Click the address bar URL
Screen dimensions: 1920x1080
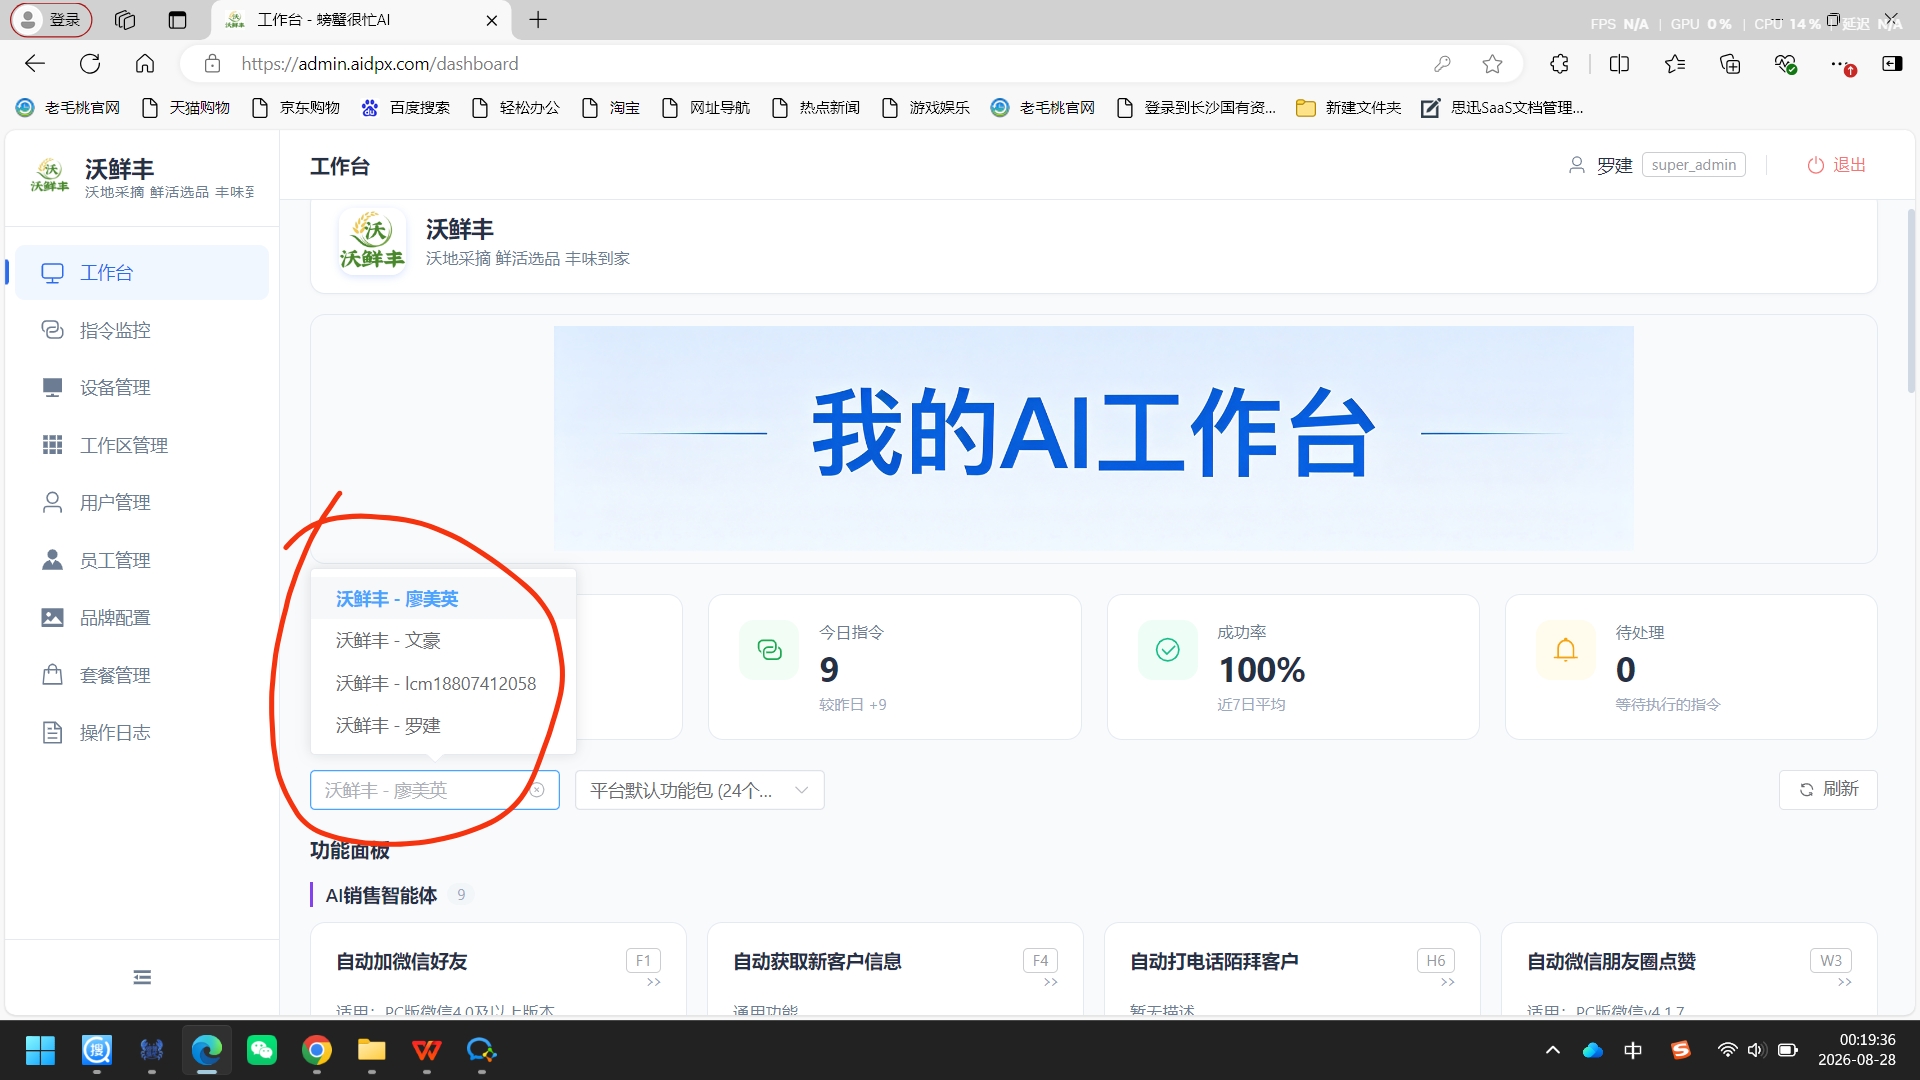click(x=380, y=64)
